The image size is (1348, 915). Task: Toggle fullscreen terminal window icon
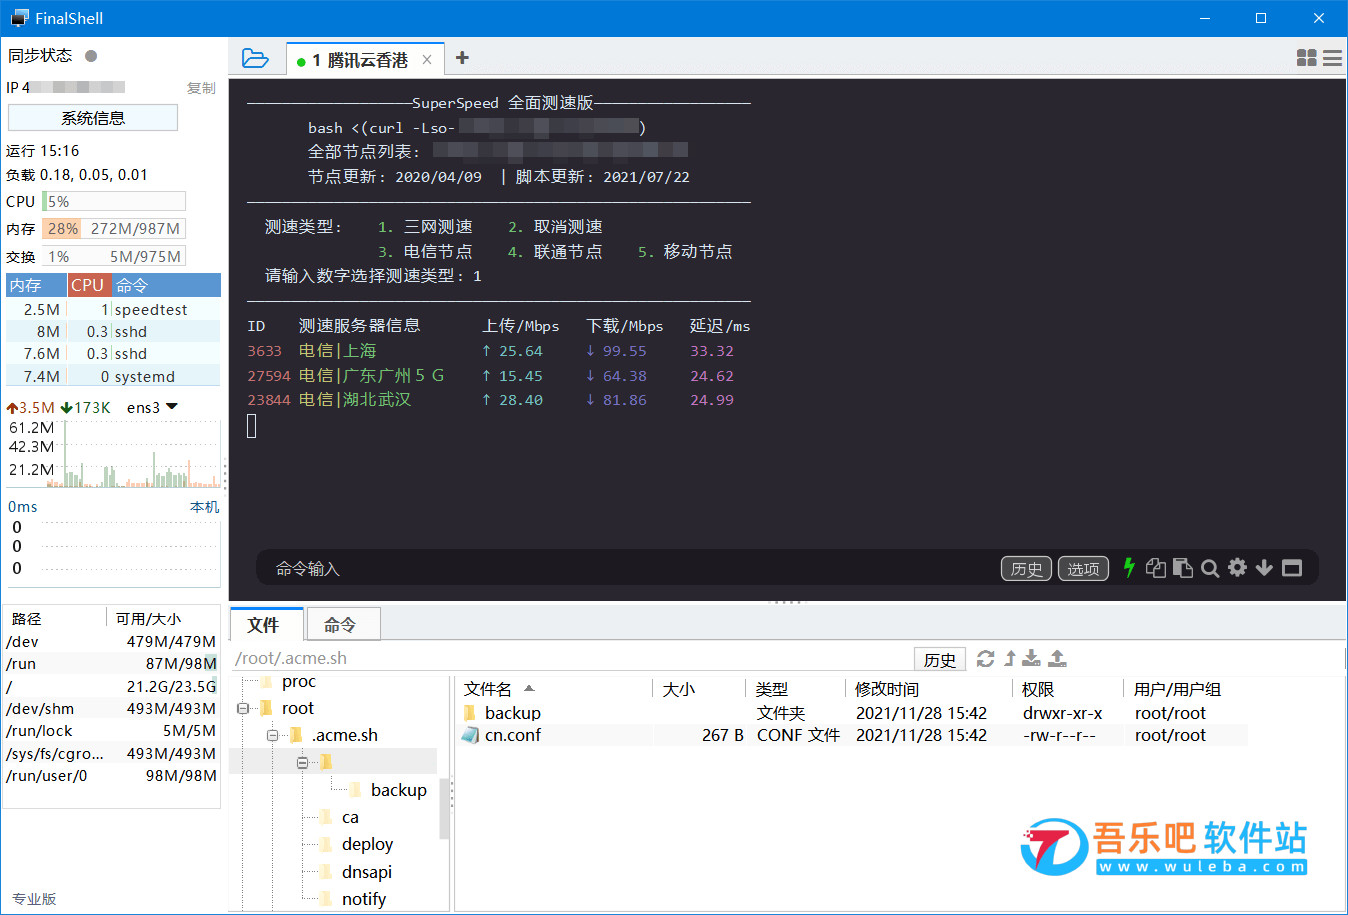pyautogui.click(x=1292, y=568)
